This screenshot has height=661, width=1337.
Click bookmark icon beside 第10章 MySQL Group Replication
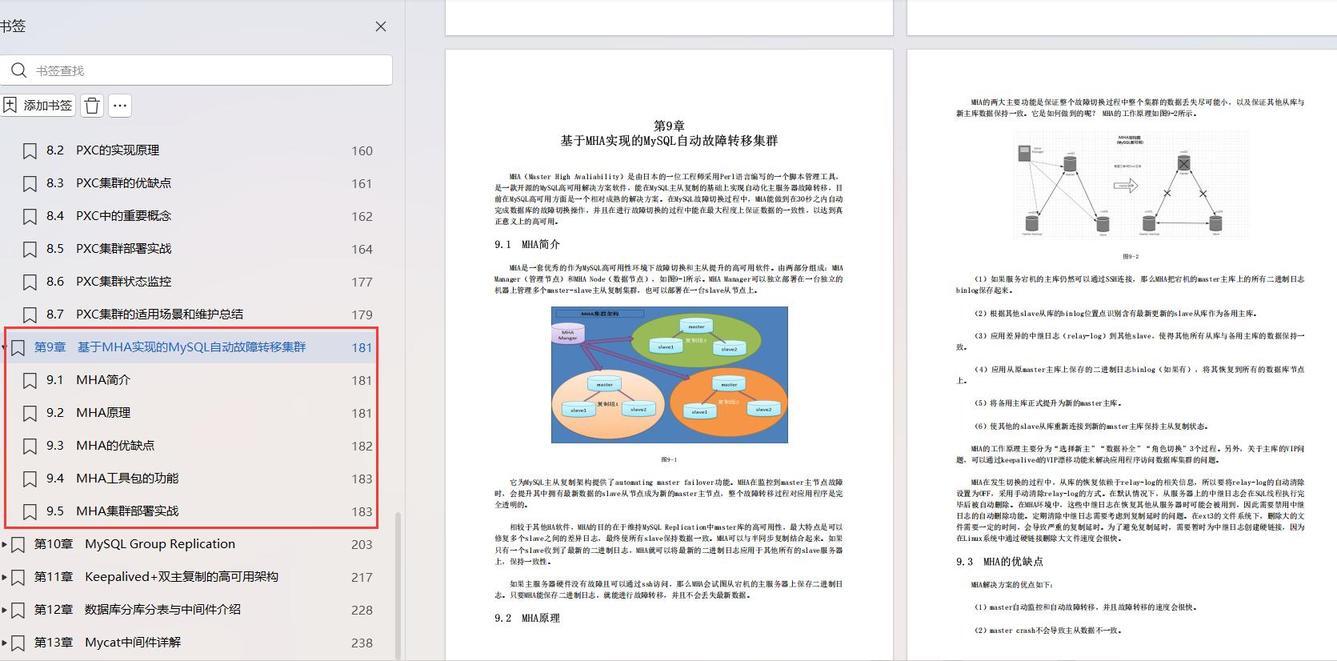(18, 545)
